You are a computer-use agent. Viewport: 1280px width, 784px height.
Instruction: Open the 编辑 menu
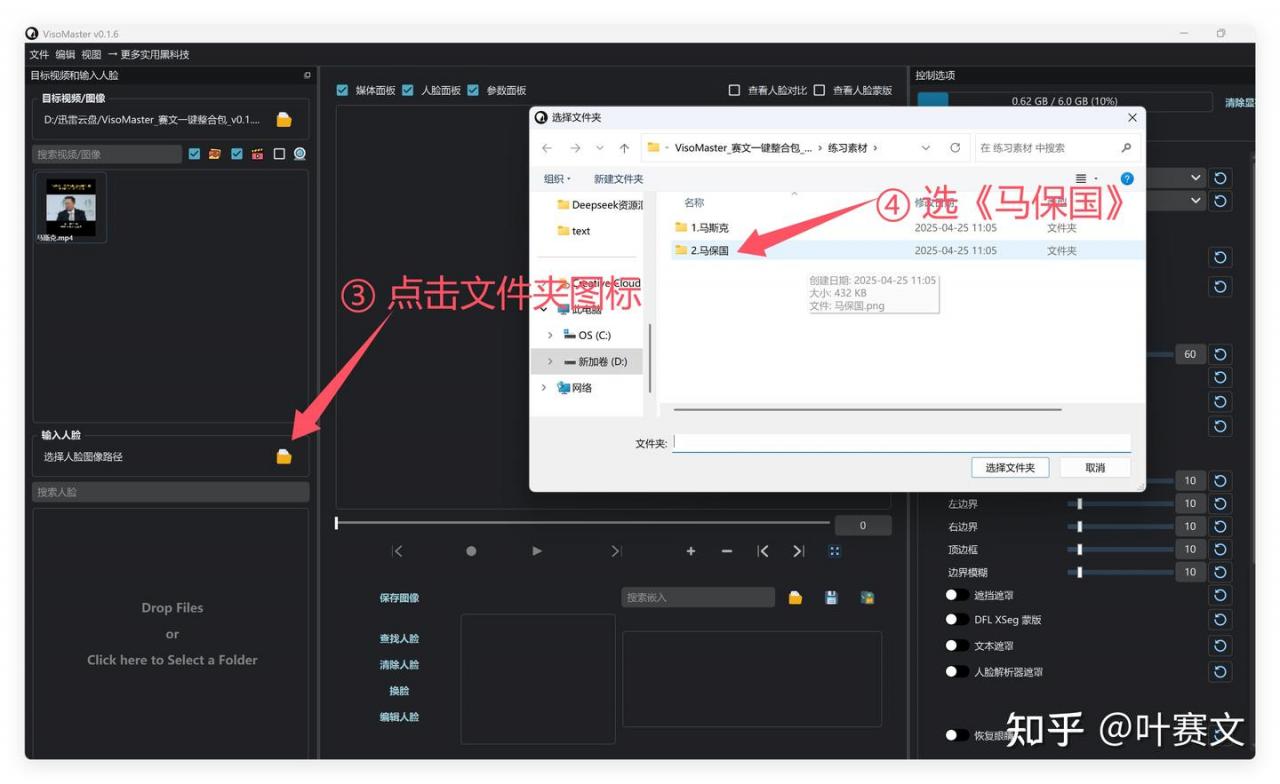click(x=65, y=55)
